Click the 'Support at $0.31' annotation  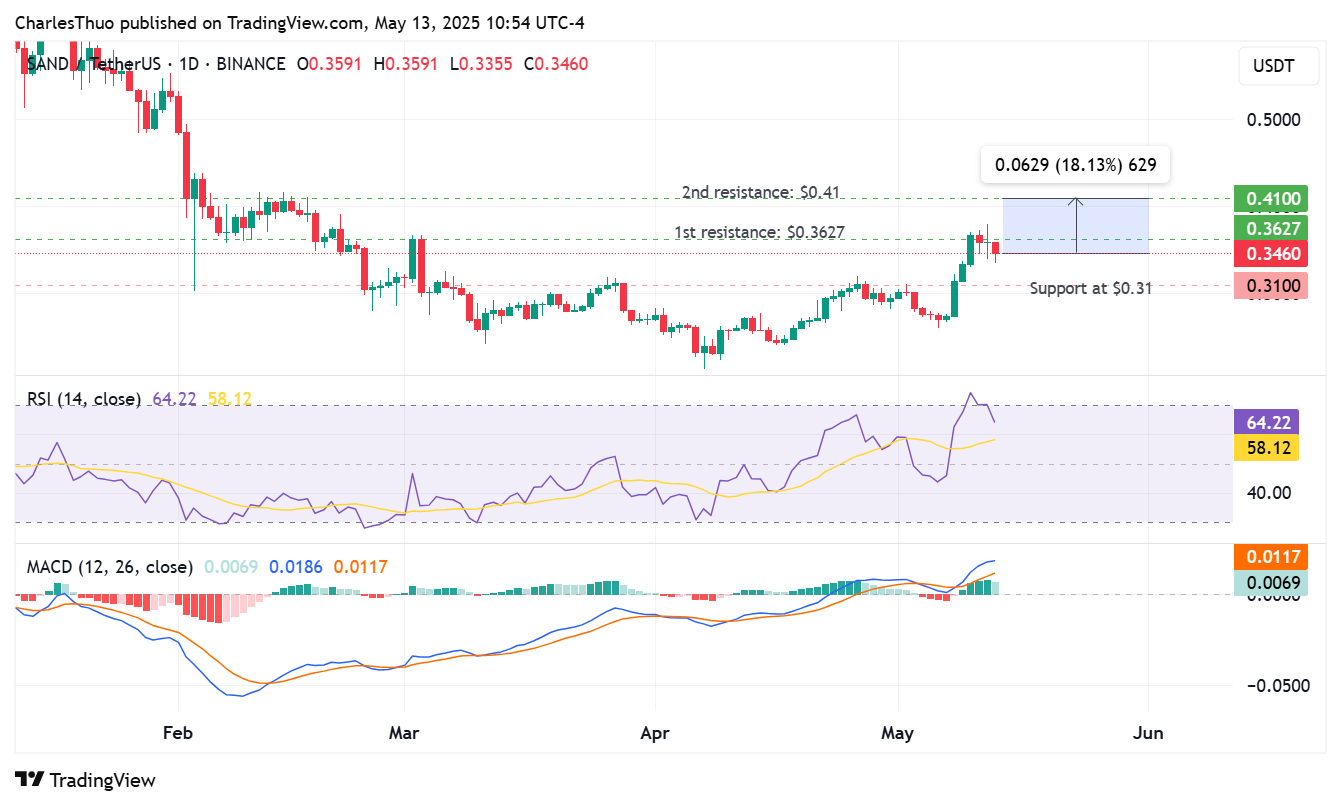click(x=1090, y=288)
